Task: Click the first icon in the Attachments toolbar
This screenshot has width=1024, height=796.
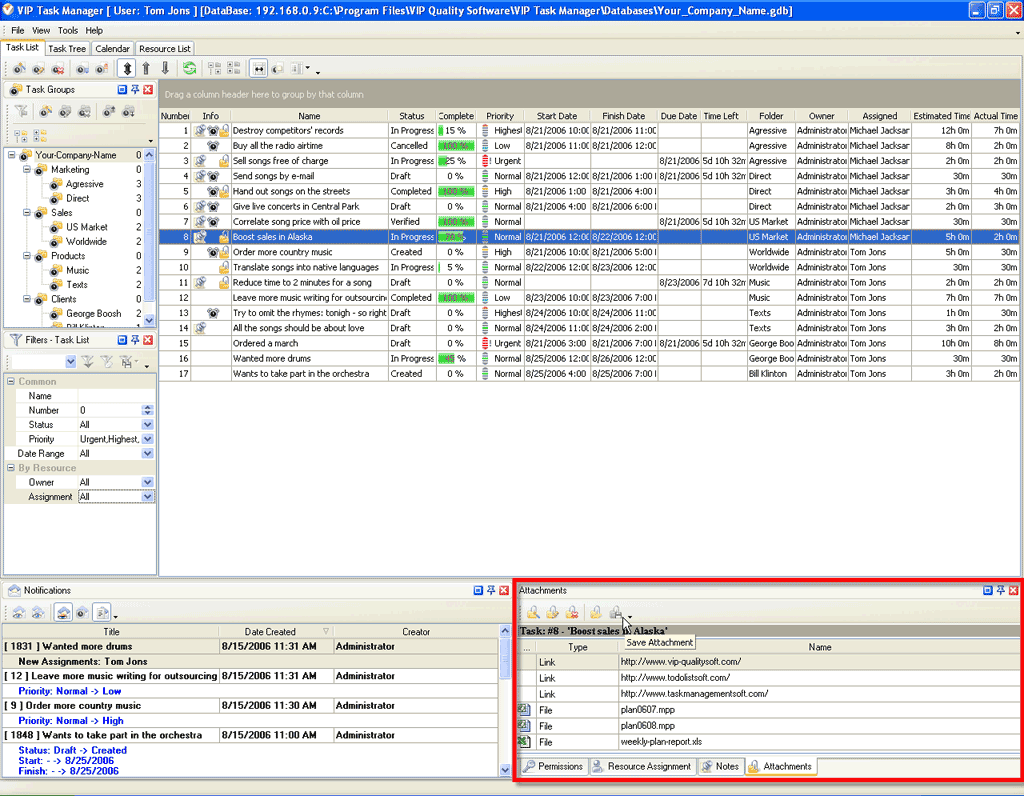Action: pos(534,612)
